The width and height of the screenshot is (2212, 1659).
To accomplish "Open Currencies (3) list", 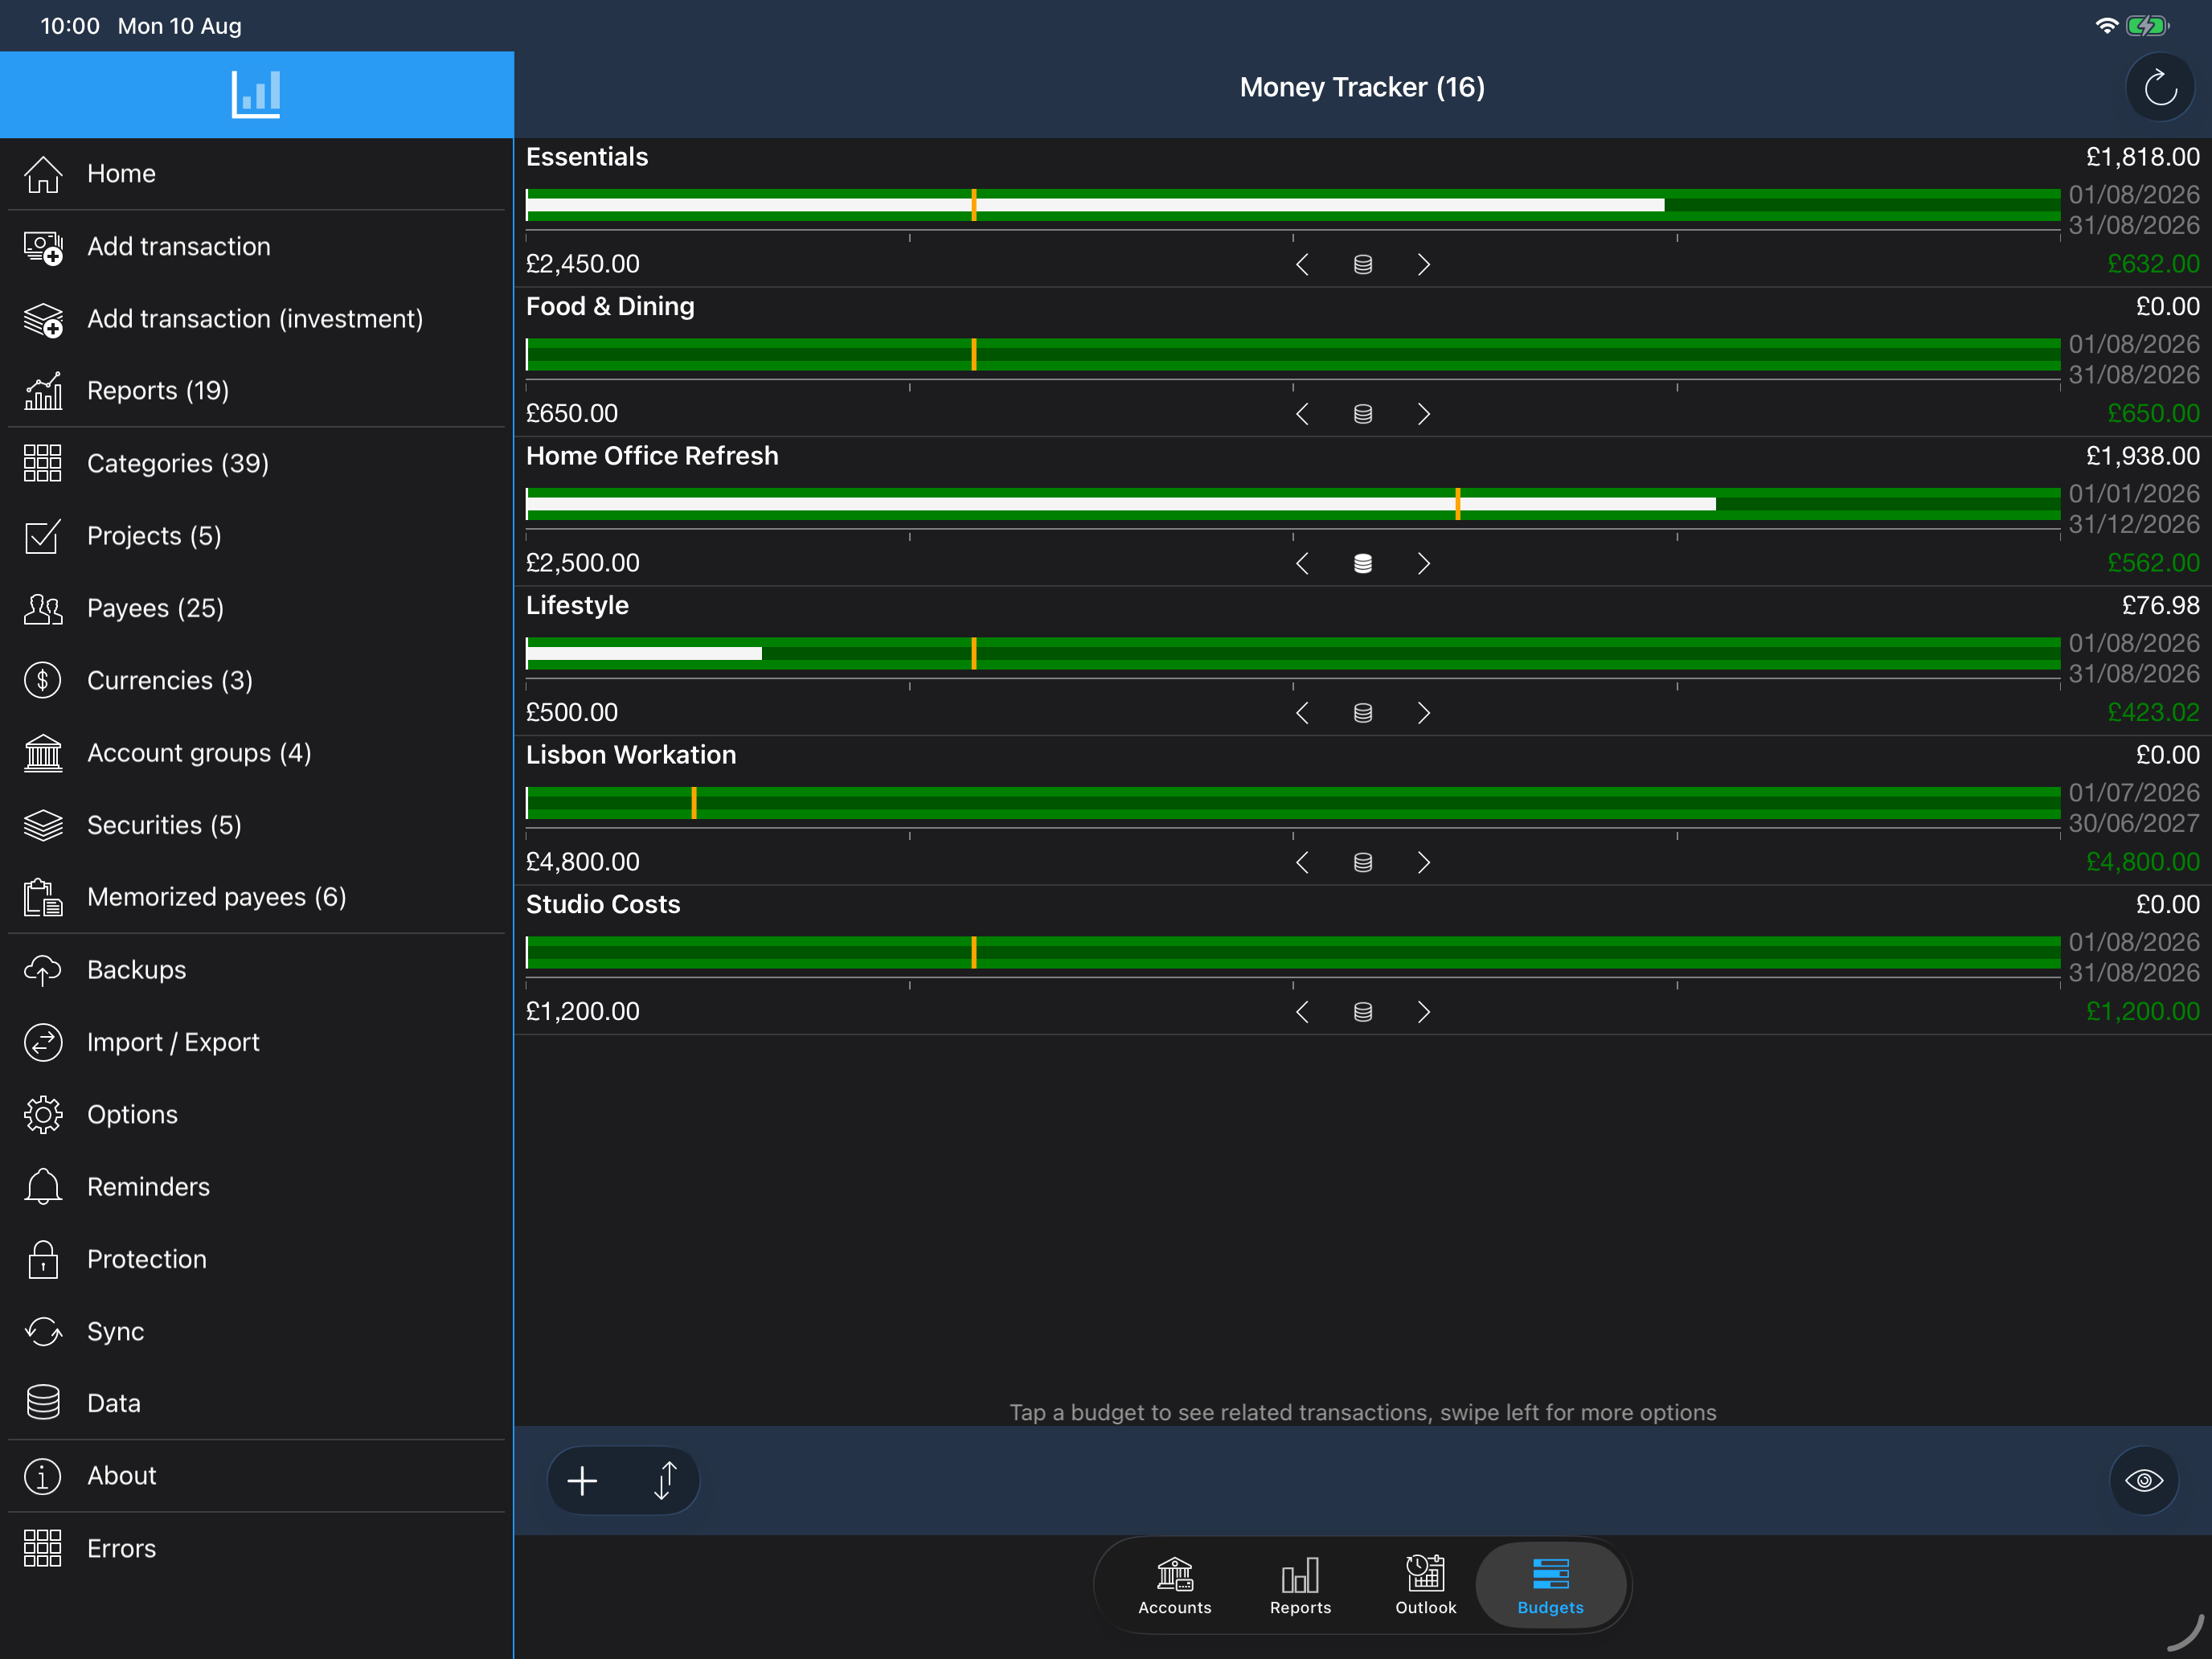I will click(256, 680).
